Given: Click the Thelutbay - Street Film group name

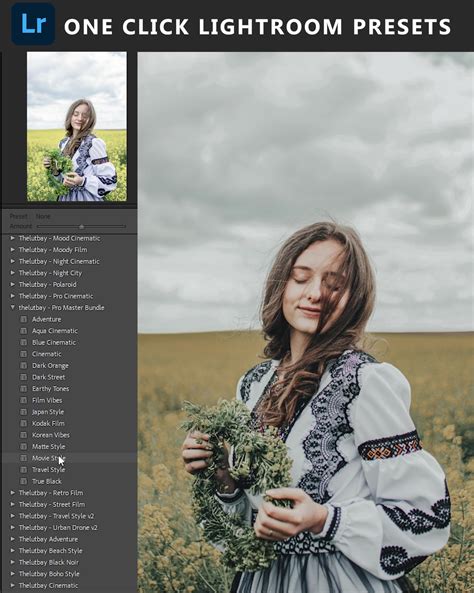Looking at the screenshot, I should click(52, 505).
